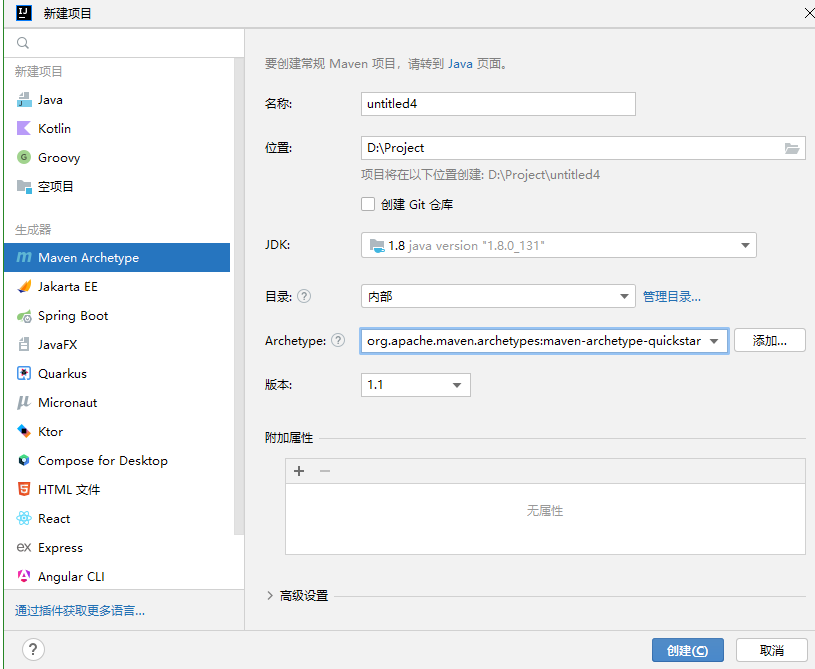Click the folder browse icon in location field
This screenshot has height=669, width=815.
pyautogui.click(x=792, y=148)
